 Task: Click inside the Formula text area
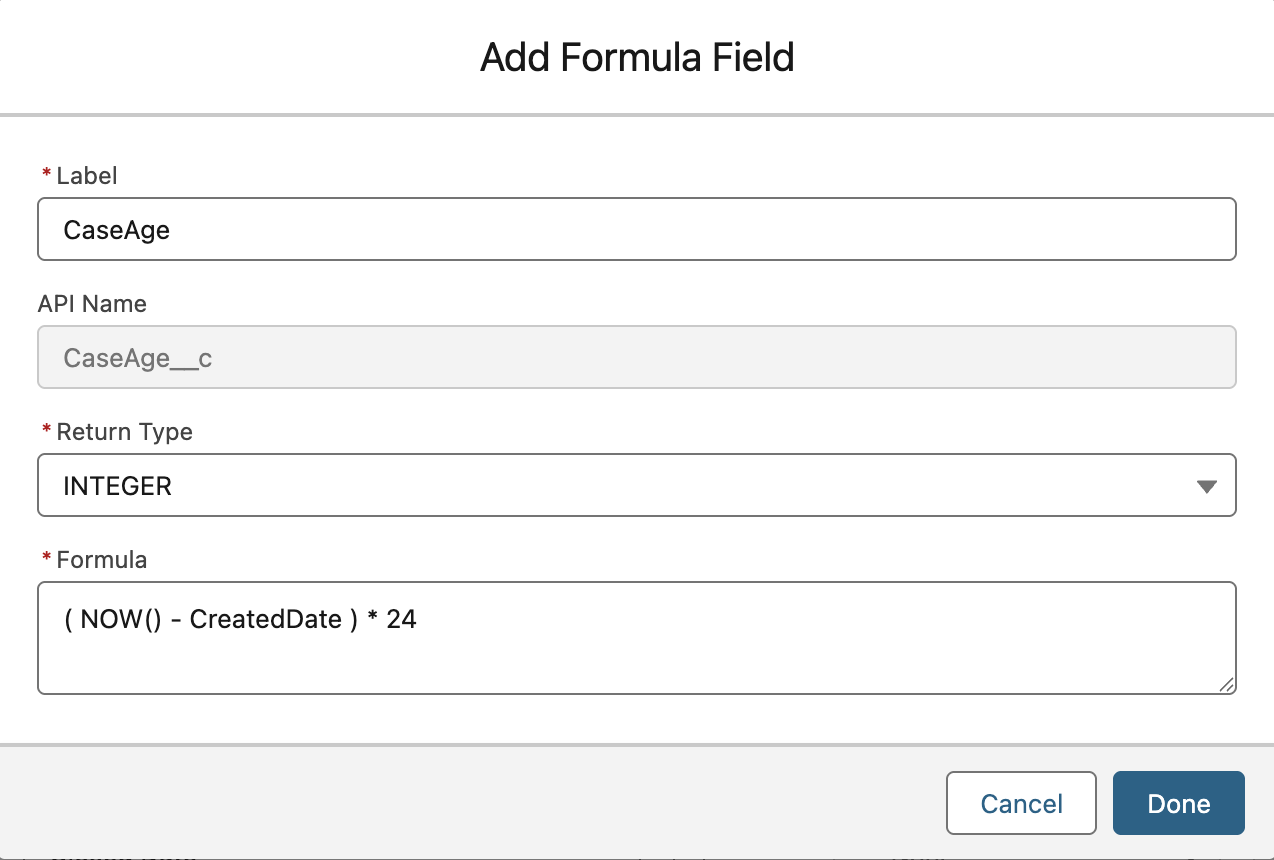coord(636,655)
